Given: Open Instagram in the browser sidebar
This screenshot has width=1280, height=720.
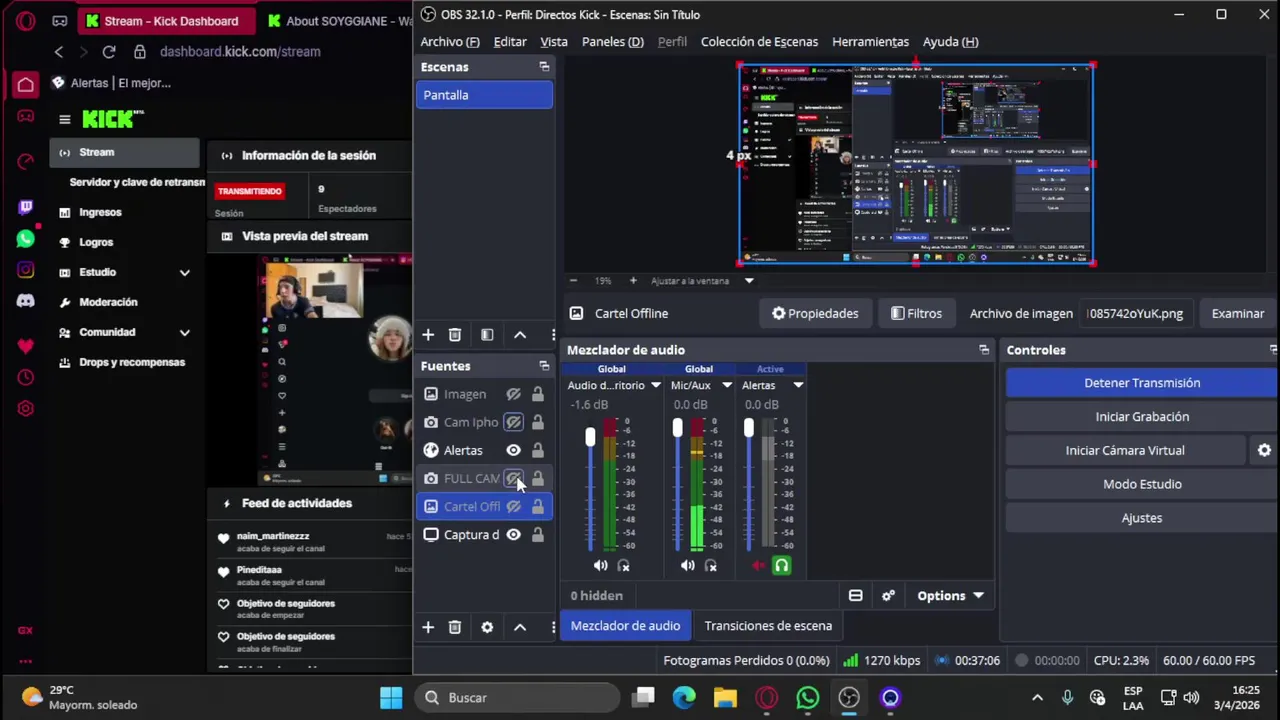Looking at the screenshot, I should (26, 270).
